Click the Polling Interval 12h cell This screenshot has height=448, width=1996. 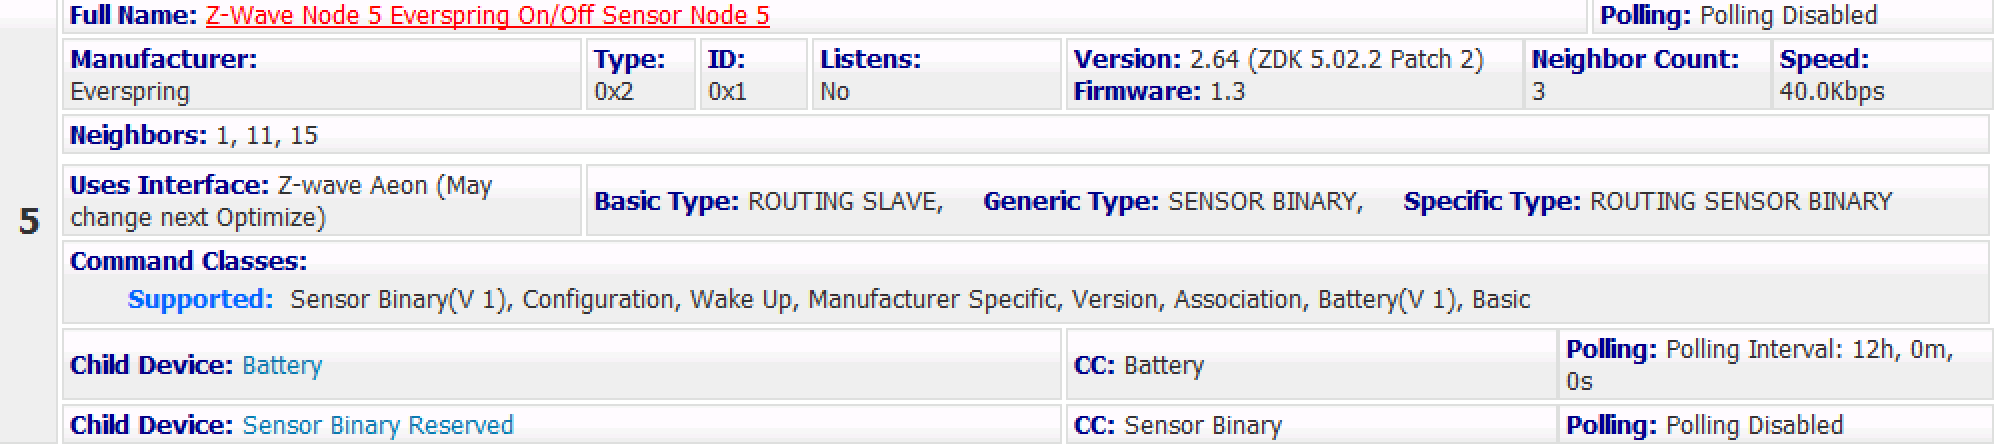1775,366
